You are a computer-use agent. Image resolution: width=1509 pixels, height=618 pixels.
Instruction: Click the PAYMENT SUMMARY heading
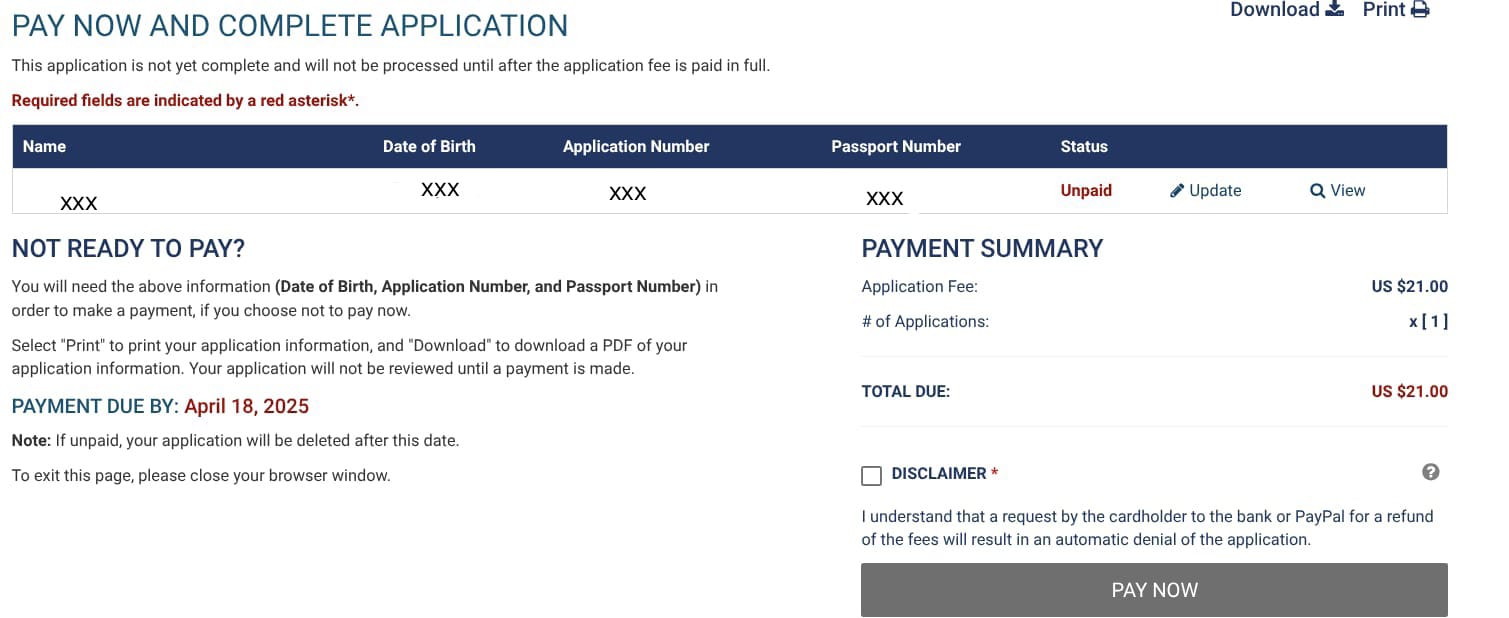coord(982,249)
